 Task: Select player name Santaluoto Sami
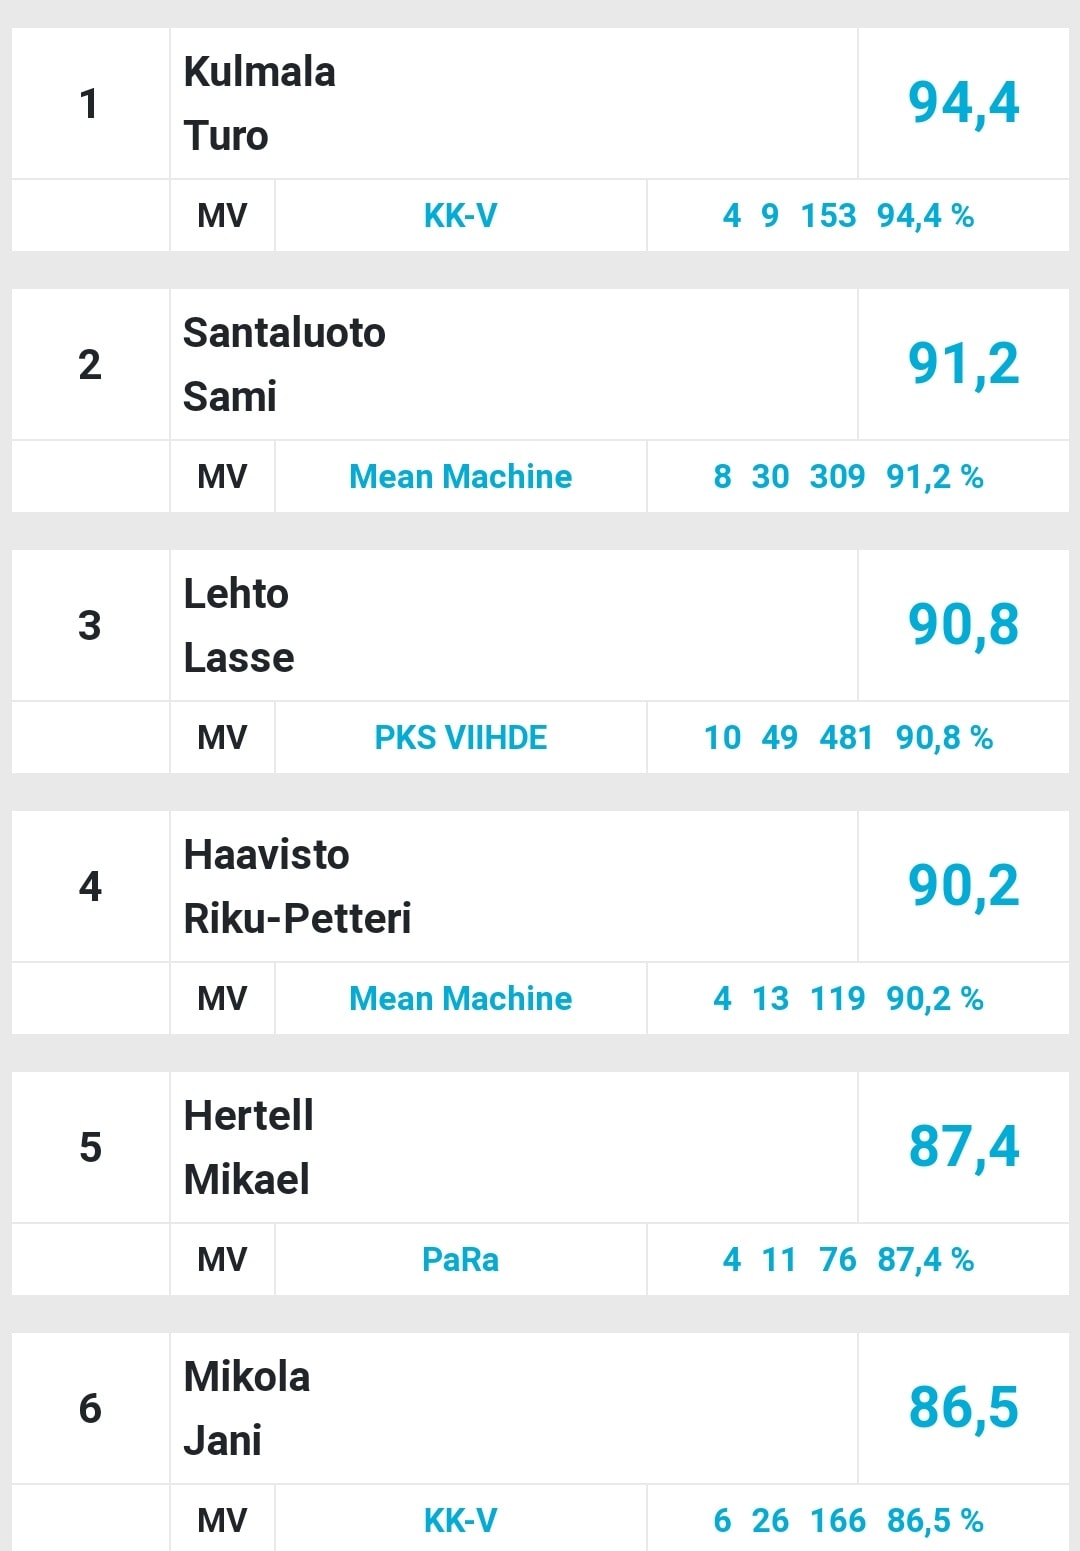[x=284, y=365]
